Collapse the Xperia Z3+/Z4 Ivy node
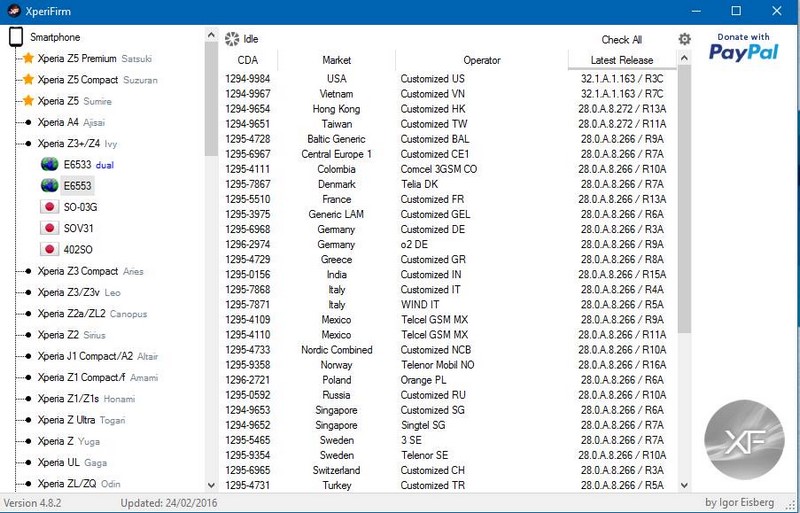The image size is (800, 513). [x=28, y=143]
